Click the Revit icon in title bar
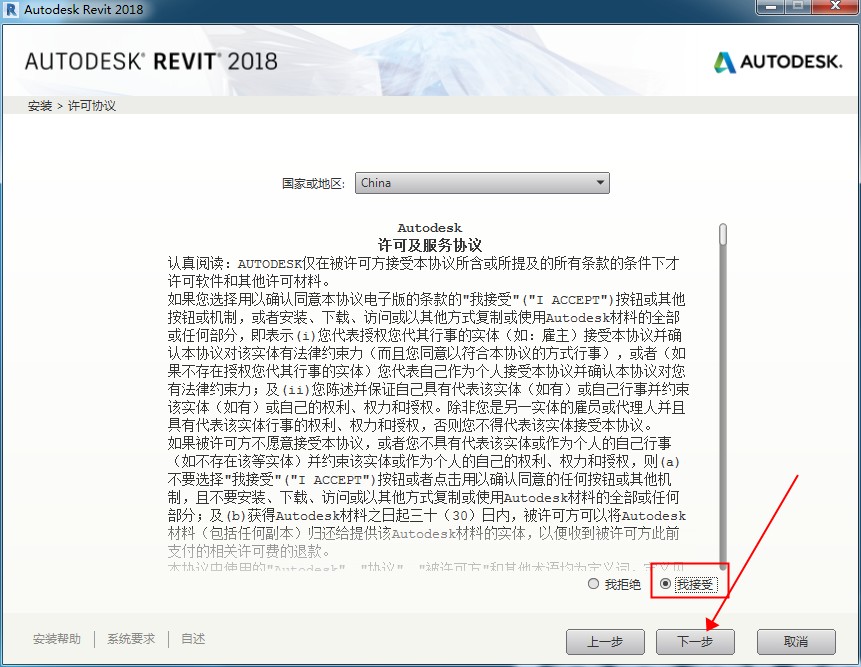Image resolution: width=861 pixels, height=667 pixels. click(11, 10)
